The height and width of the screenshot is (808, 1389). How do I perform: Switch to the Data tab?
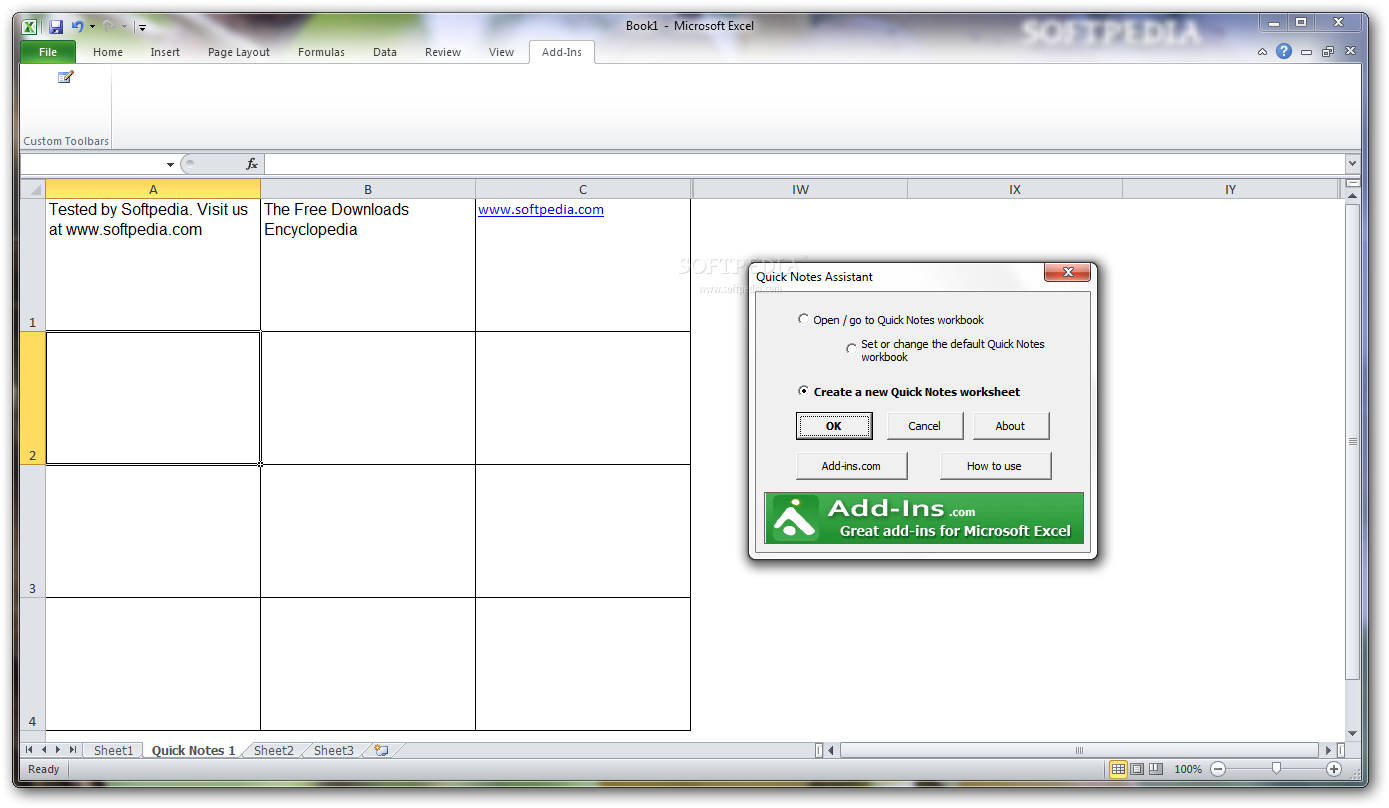pos(385,52)
